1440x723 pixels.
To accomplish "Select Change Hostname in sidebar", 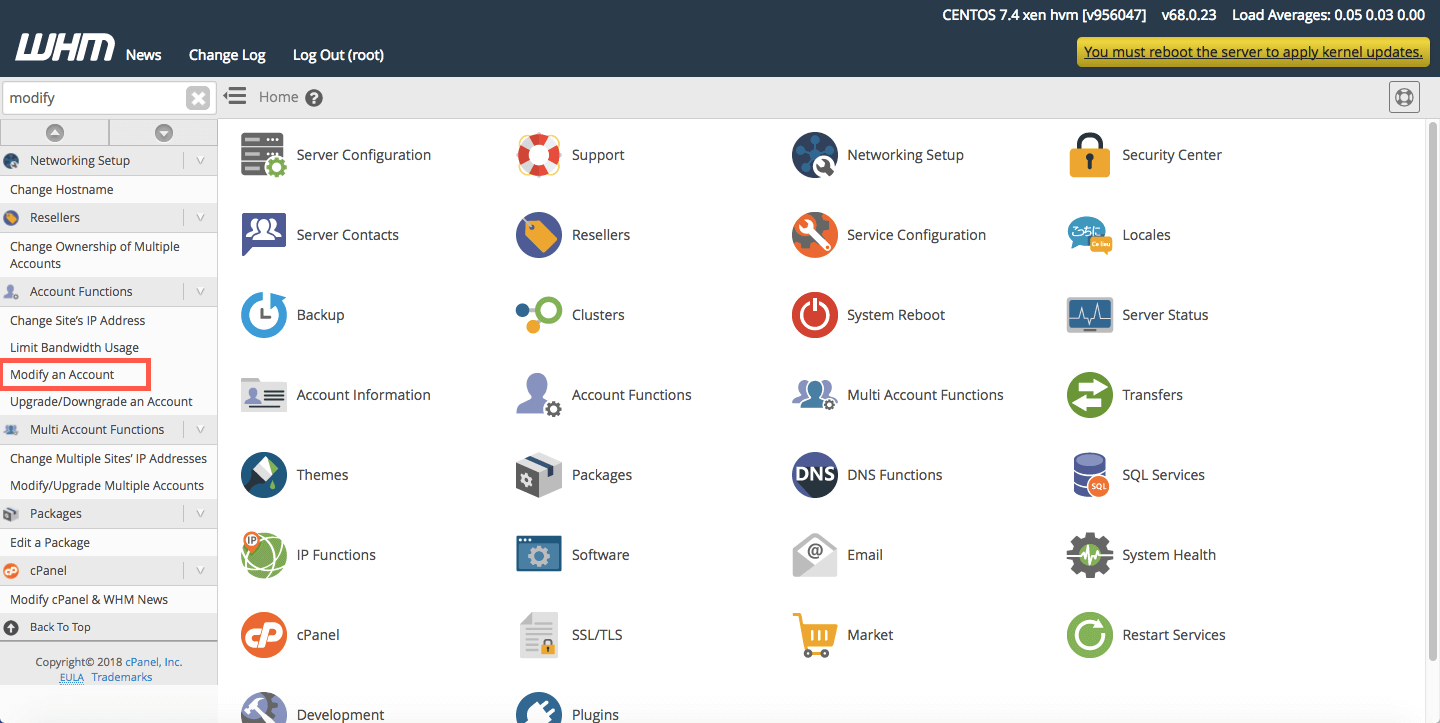I will point(62,189).
